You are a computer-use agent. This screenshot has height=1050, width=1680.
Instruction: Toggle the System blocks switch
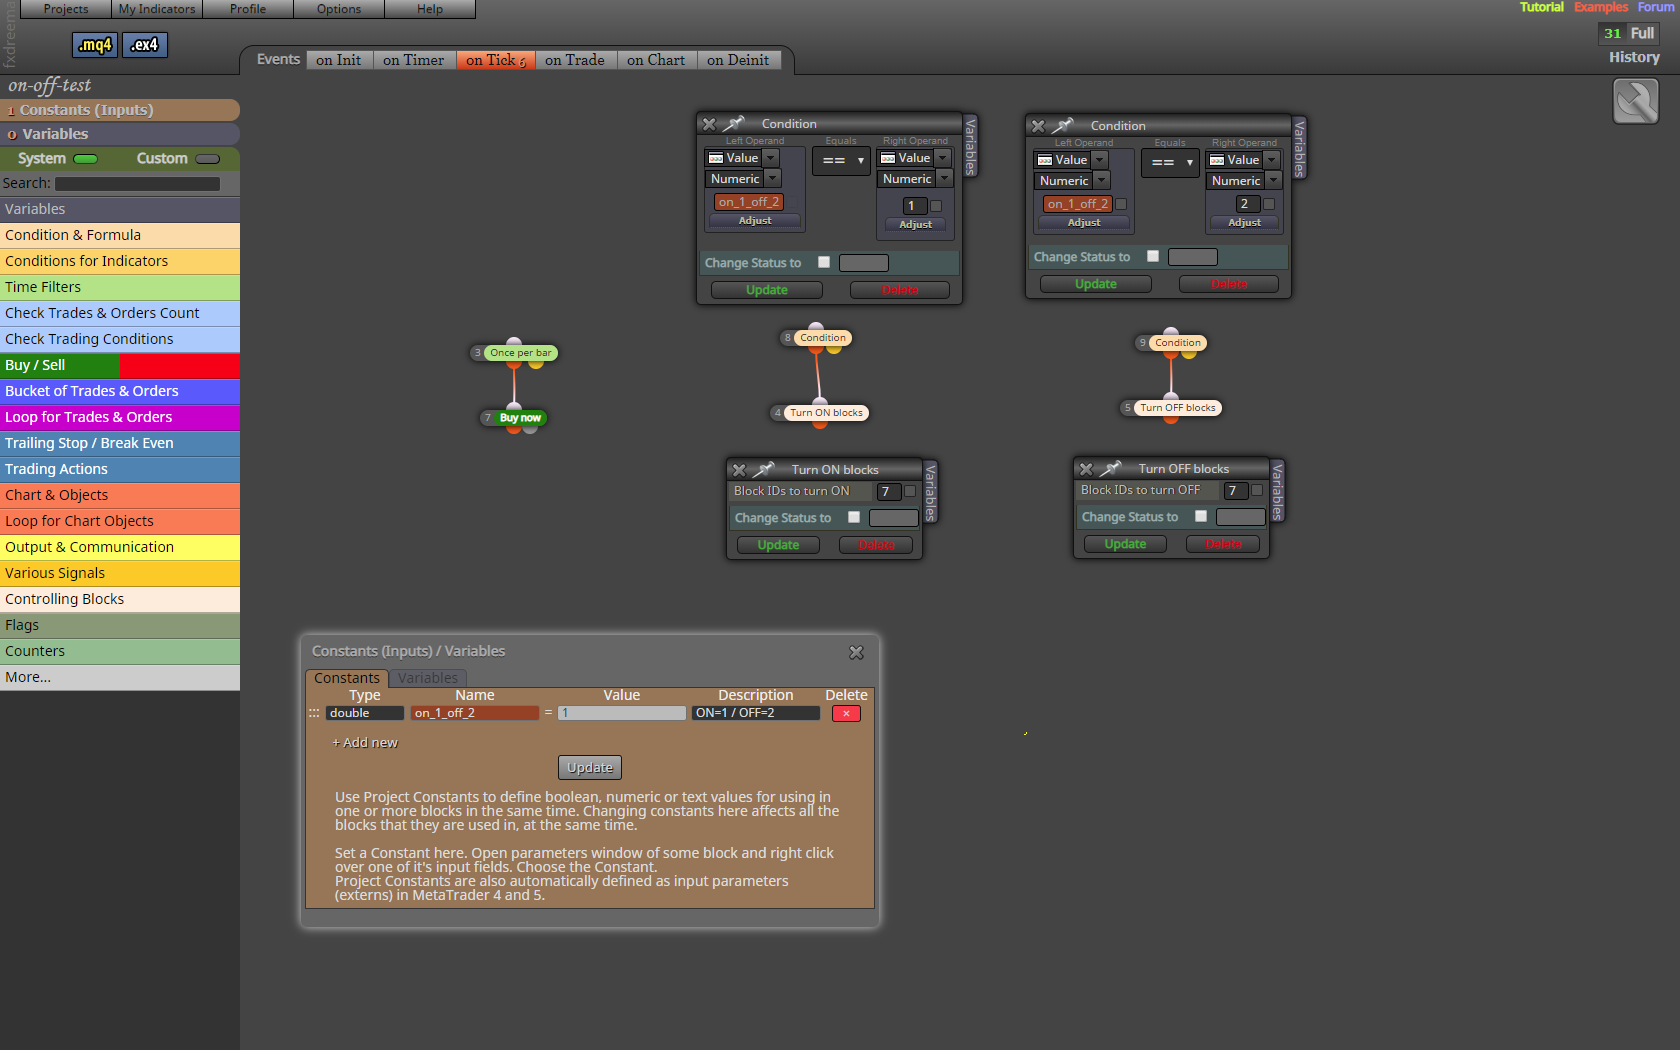86,159
